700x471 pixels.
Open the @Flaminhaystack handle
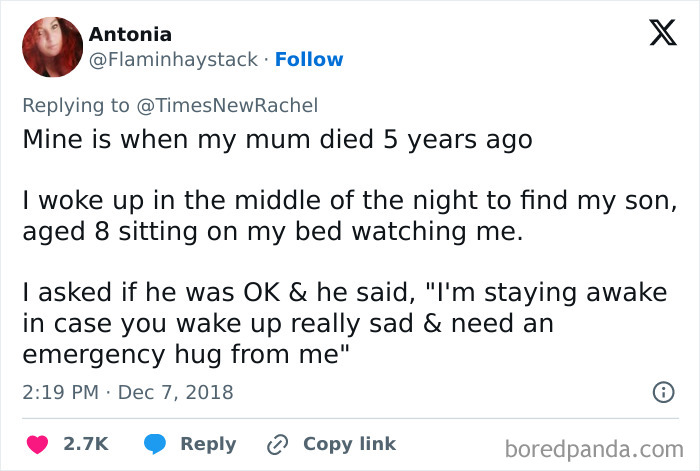pyautogui.click(x=175, y=60)
